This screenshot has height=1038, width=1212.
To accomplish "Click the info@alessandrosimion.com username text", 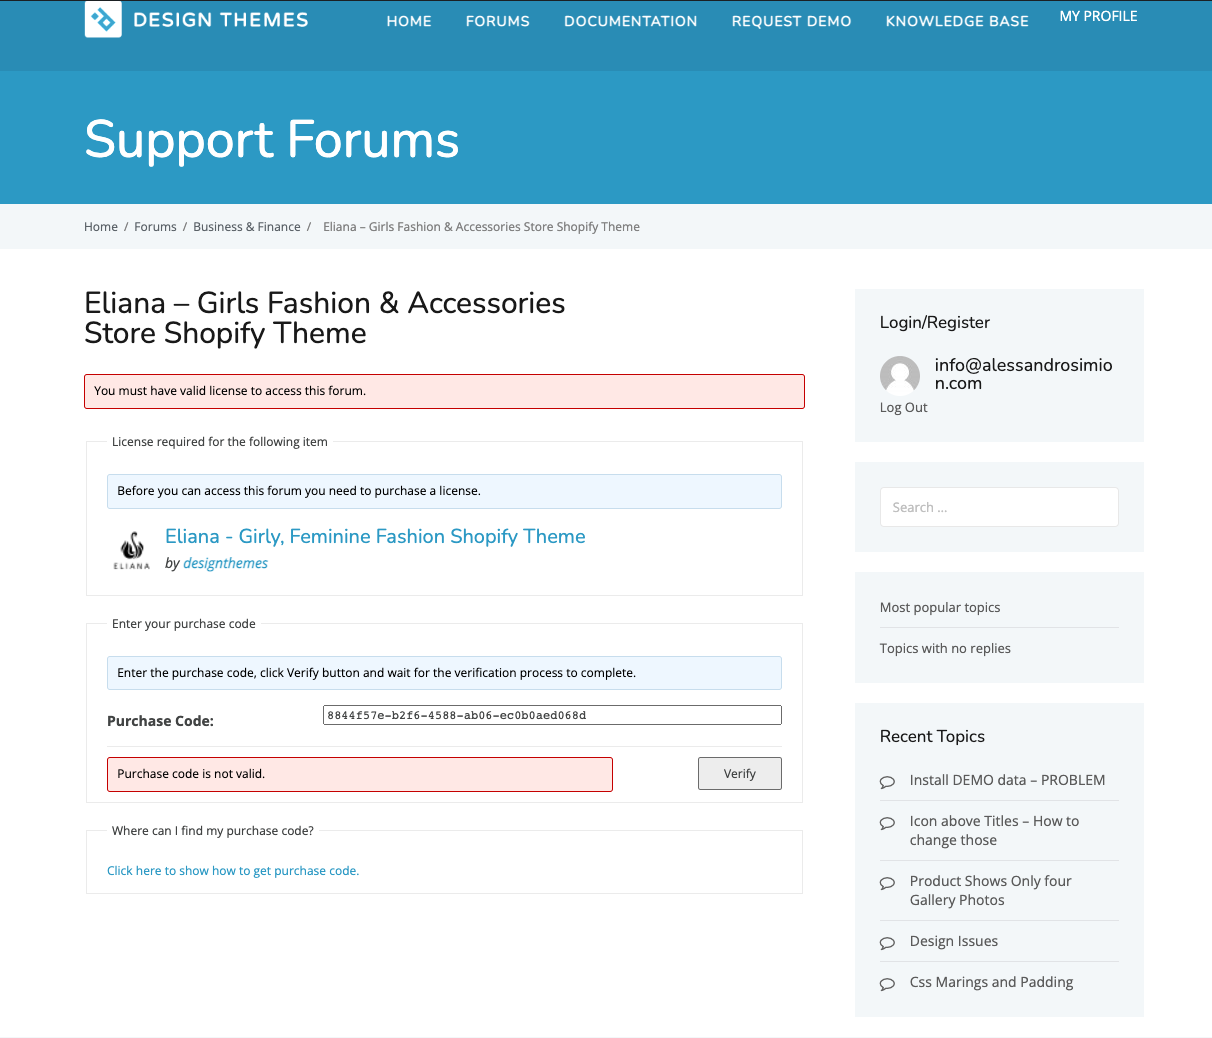I will [x=1024, y=374].
